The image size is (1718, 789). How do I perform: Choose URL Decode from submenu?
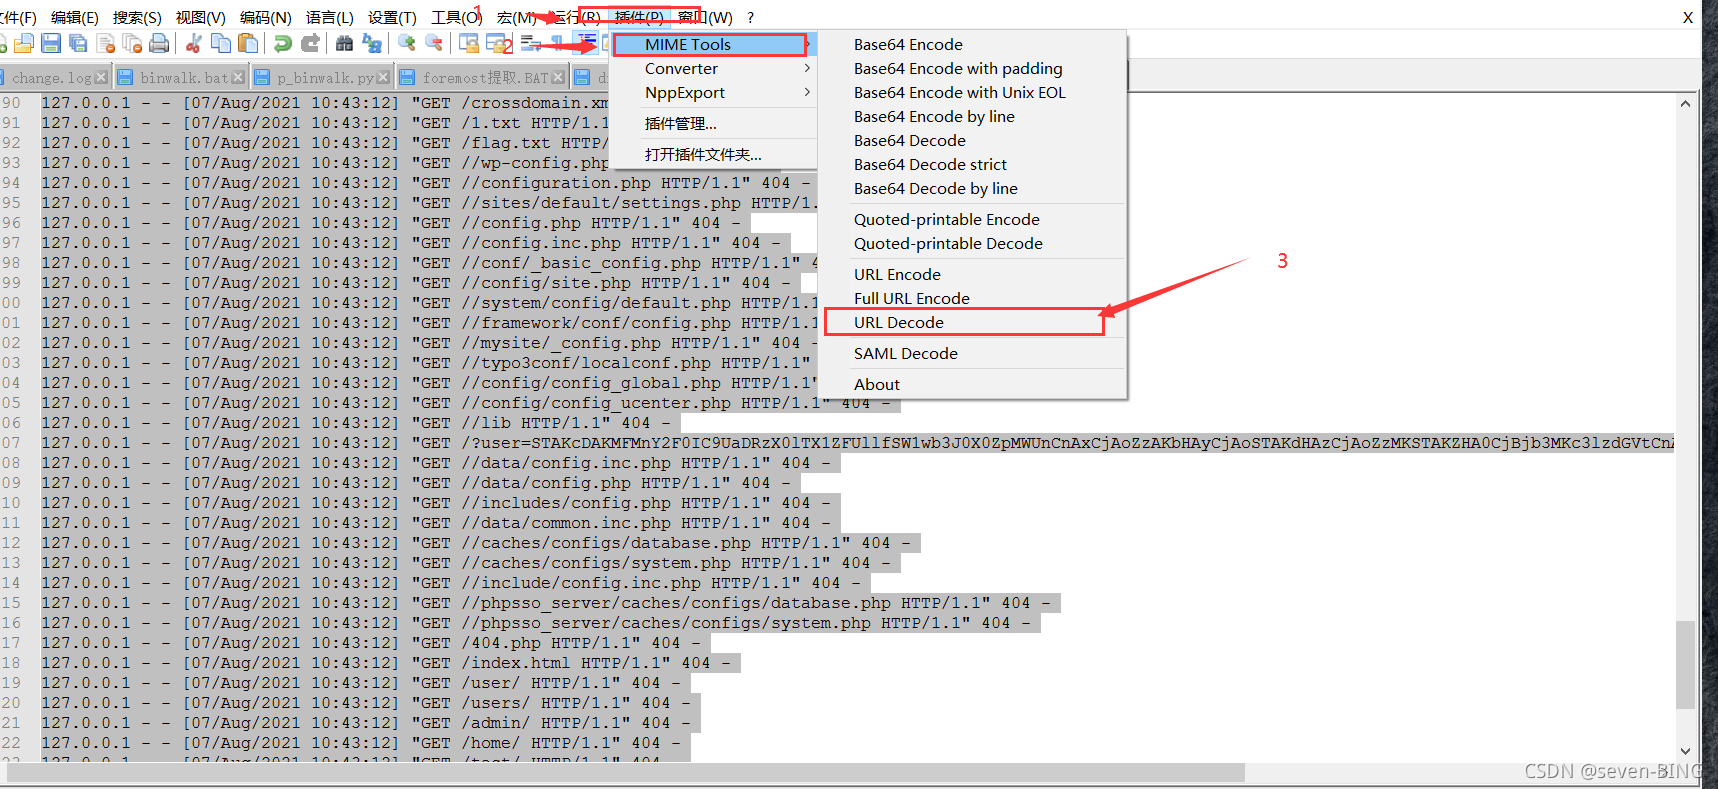tap(972, 322)
